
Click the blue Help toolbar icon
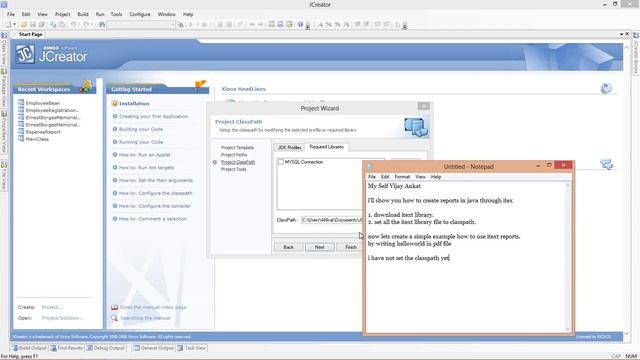[x=300, y=24]
